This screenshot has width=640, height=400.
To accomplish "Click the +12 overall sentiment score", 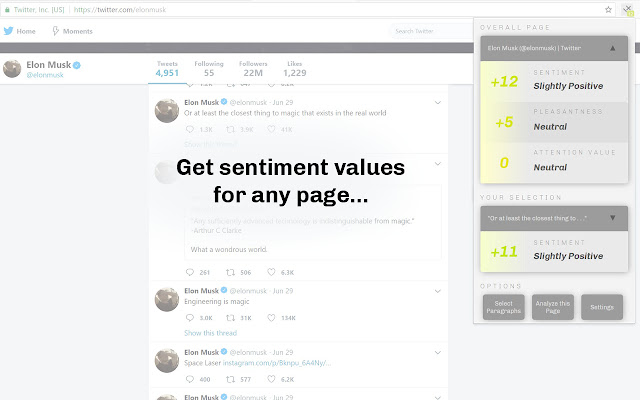I will 504,82.
